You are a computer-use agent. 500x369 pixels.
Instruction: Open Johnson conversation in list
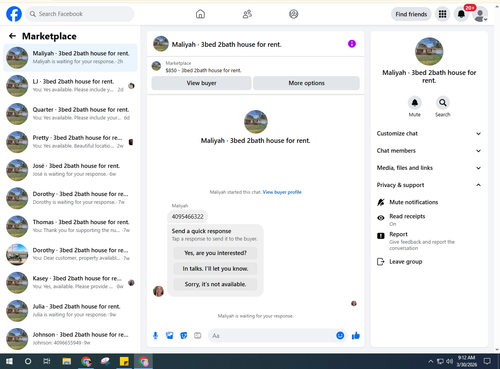tap(70, 339)
